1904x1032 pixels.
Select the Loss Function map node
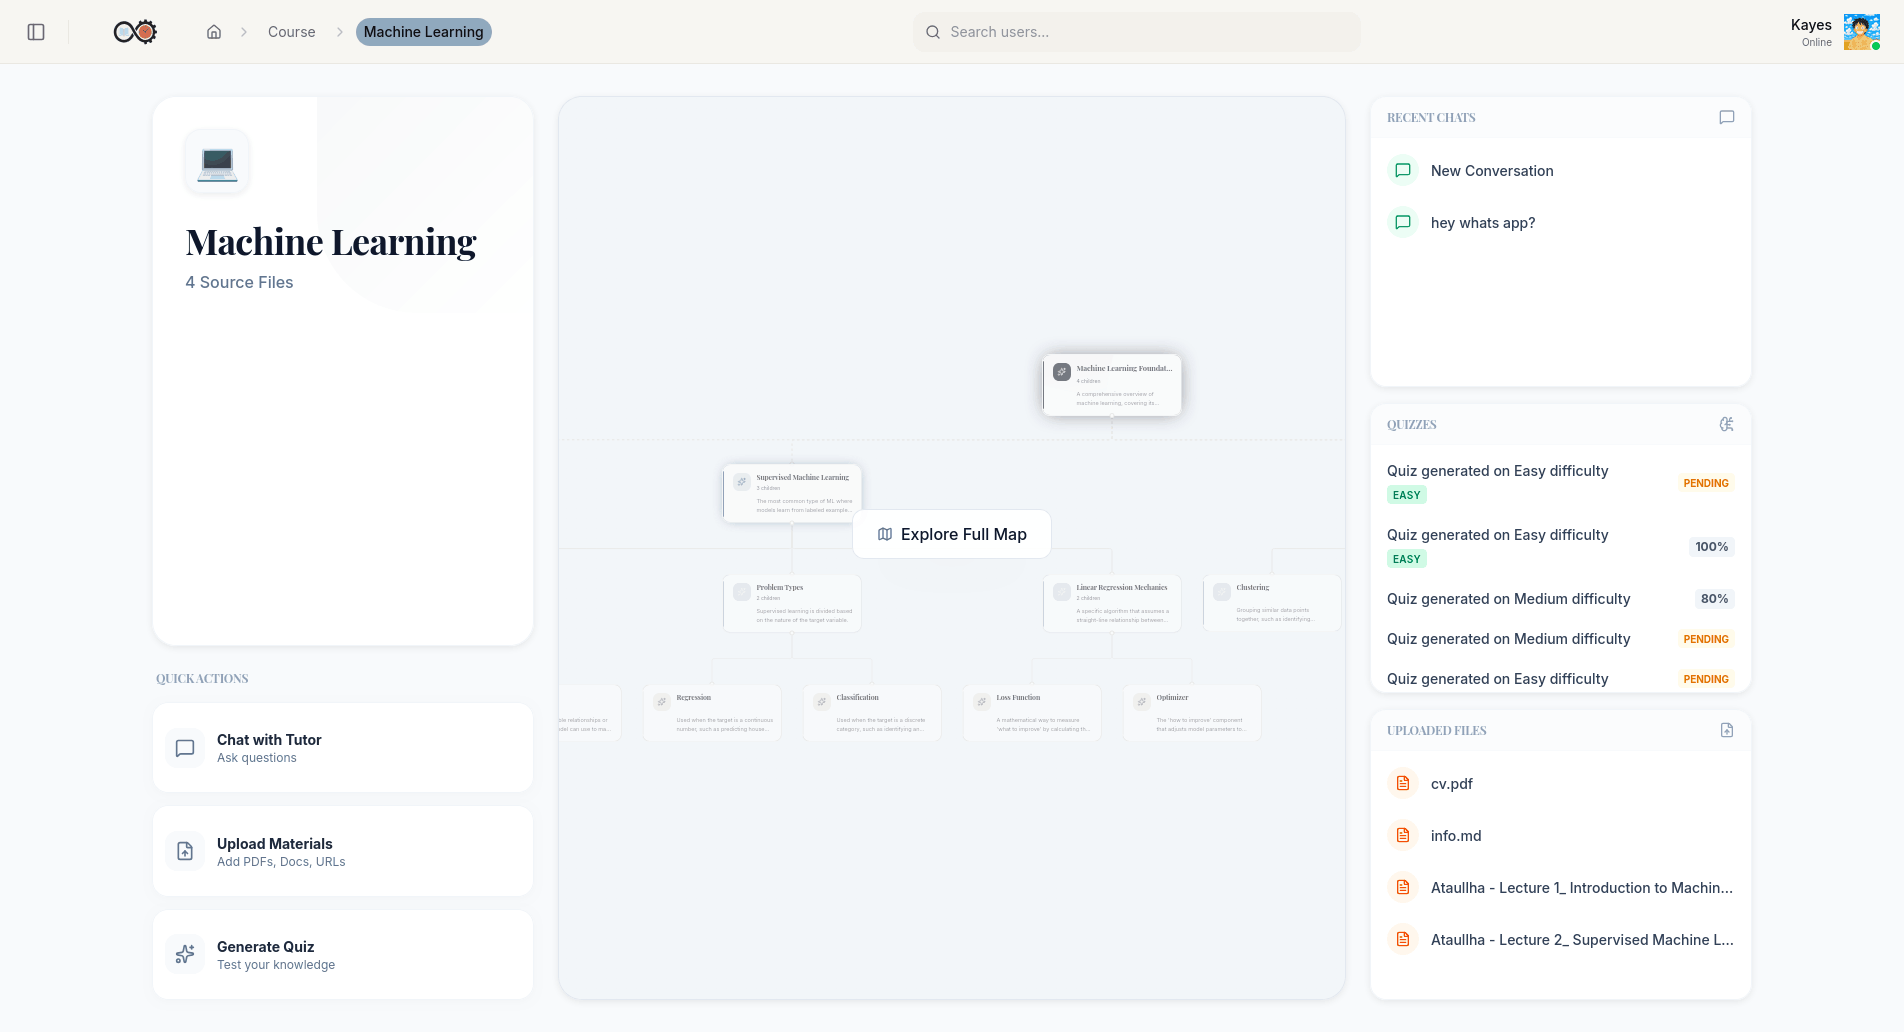[1032, 713]
